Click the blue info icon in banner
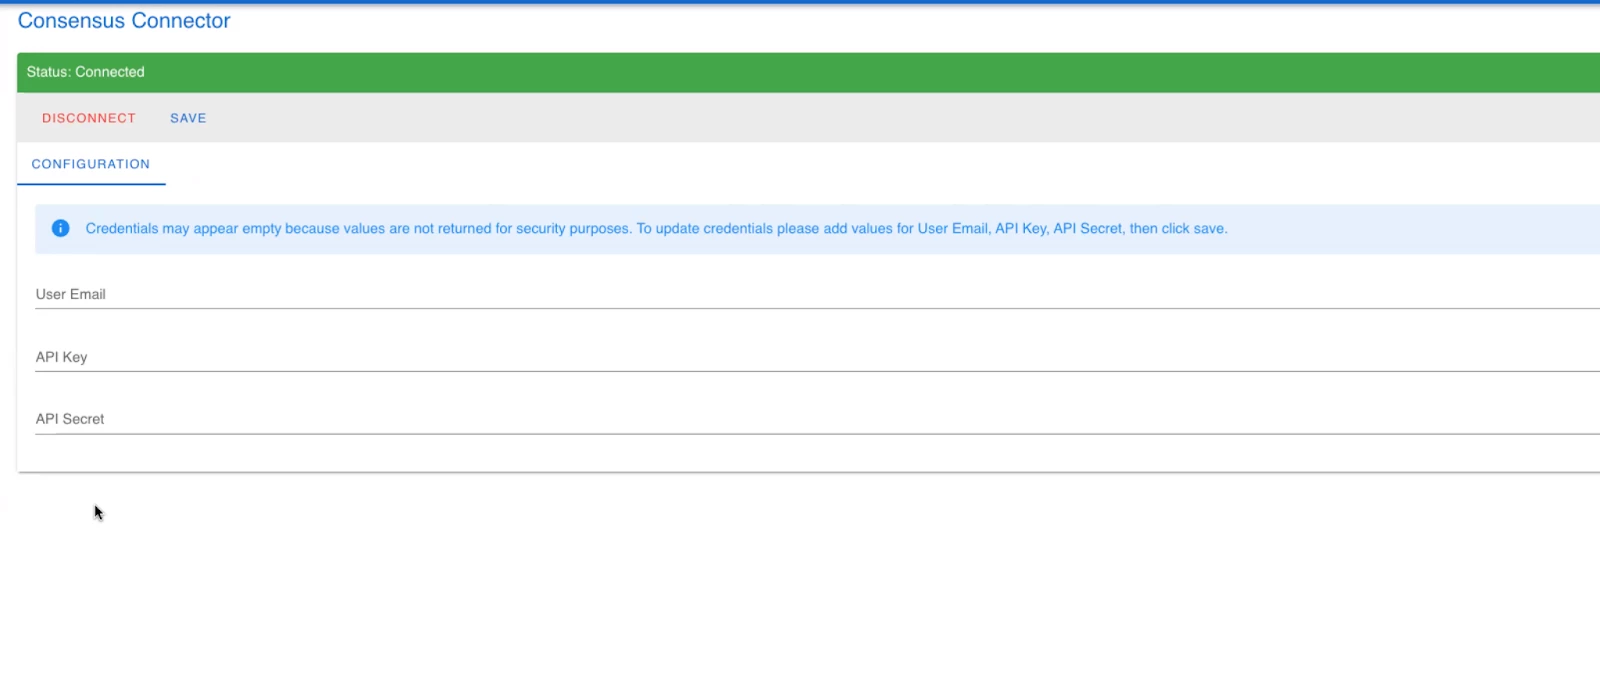 point(61,229)
